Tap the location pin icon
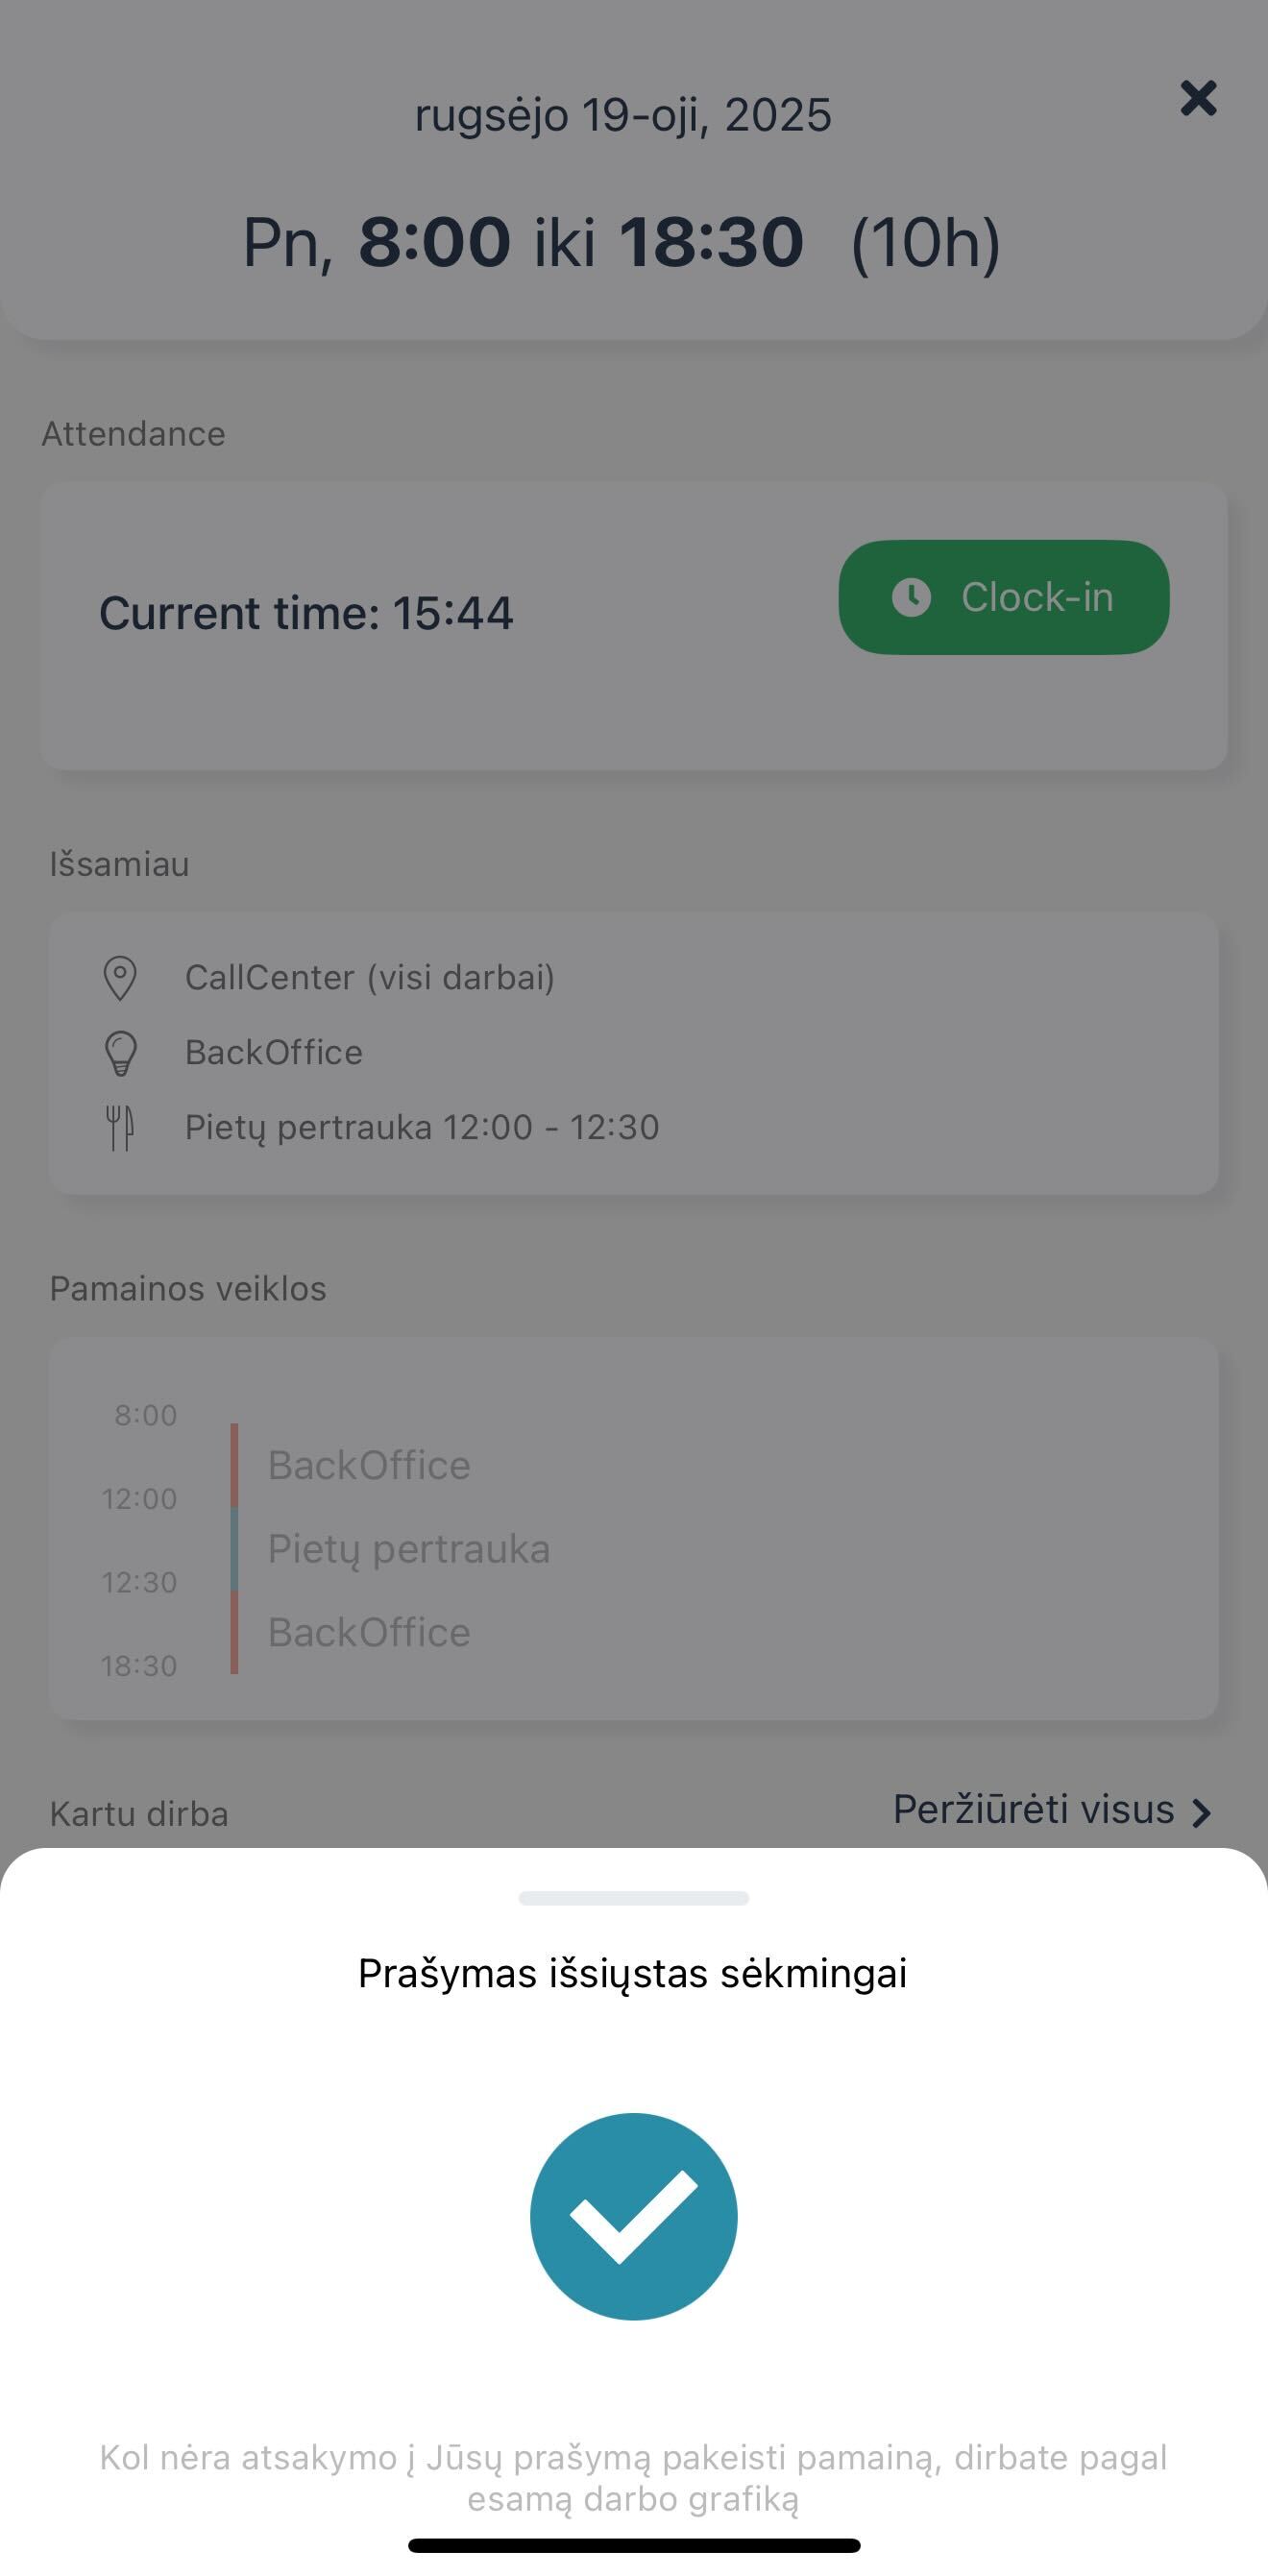The width and height of the screenshot is (1268, 2576). click(x=120, y=978)
